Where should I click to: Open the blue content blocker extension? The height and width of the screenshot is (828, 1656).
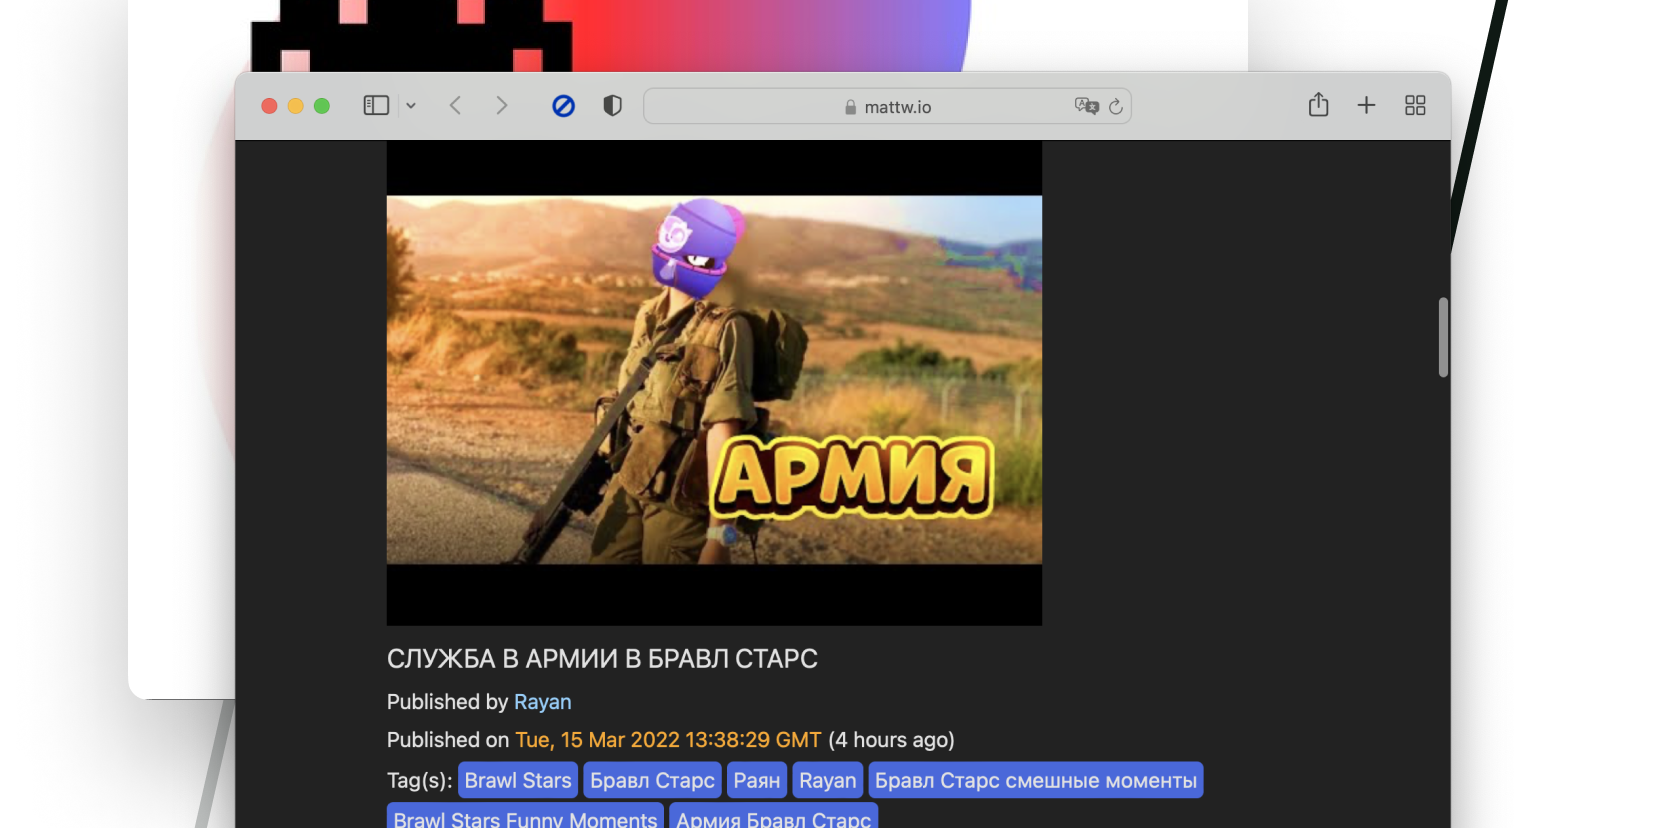[x=564, y=105]
